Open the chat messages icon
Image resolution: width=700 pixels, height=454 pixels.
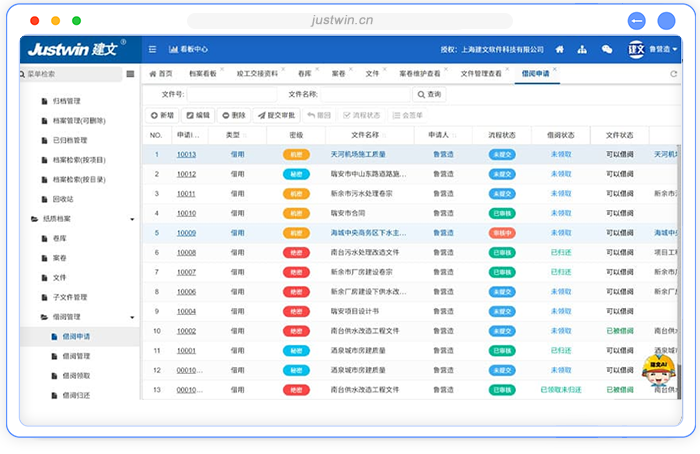pos(606,49)
